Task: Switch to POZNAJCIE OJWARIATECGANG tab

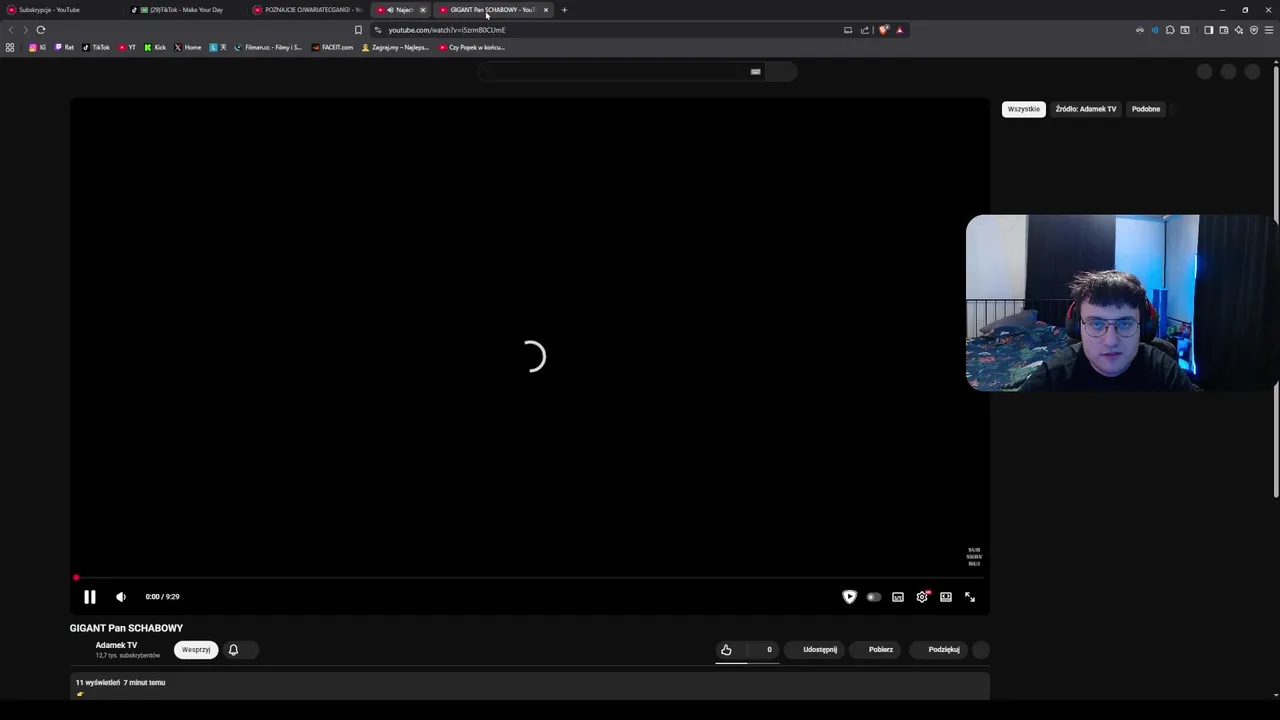Action: 309,10
